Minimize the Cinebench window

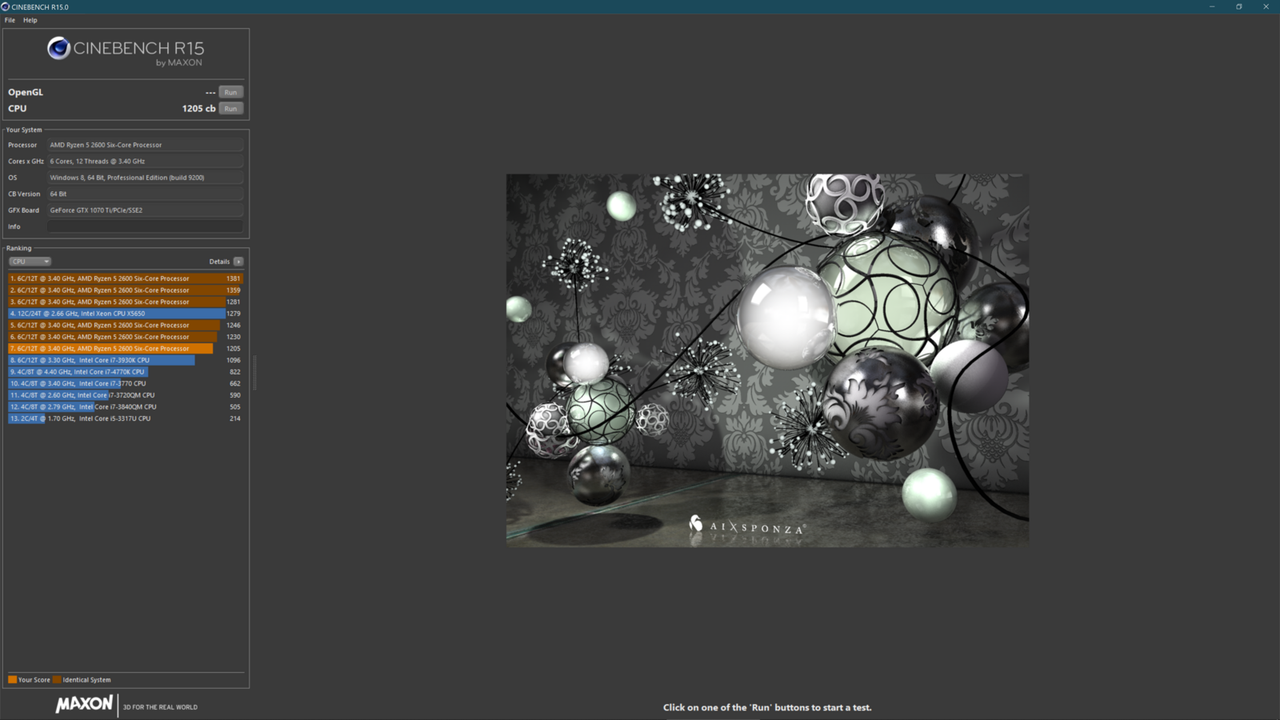coord(1213,6)
